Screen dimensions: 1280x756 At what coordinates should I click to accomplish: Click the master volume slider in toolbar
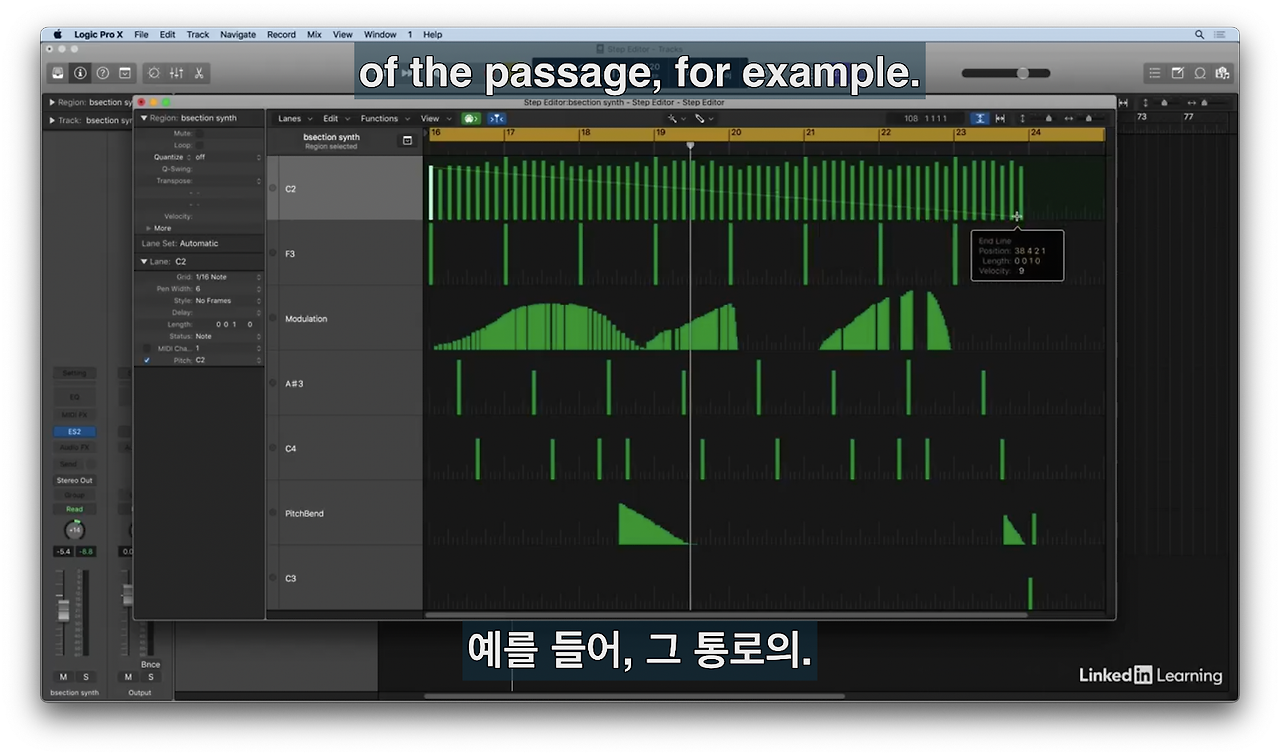1006,73
